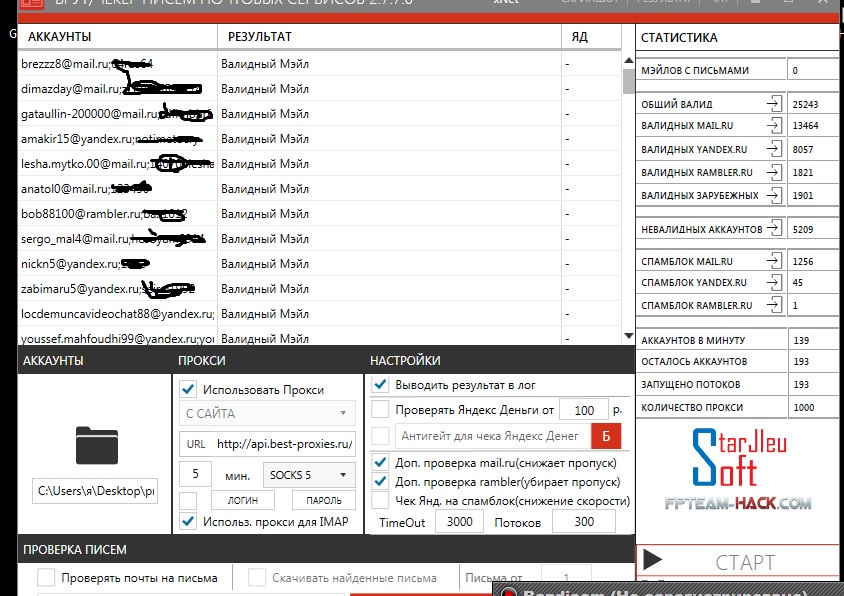Click the play triangle icon on СТАРТ

tap(652, 560)
